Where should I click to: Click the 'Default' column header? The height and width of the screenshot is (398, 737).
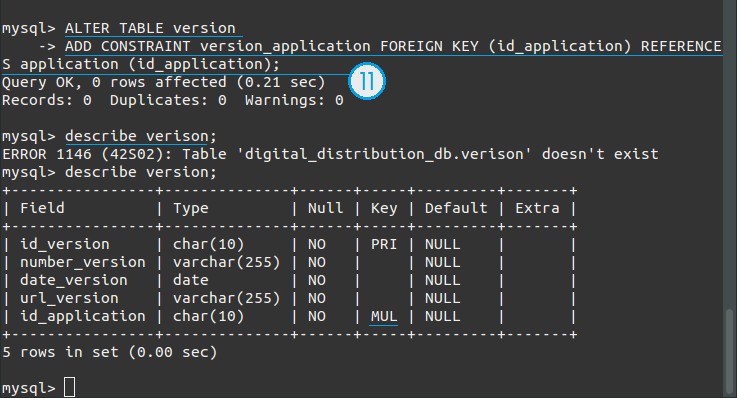point(456,208)
